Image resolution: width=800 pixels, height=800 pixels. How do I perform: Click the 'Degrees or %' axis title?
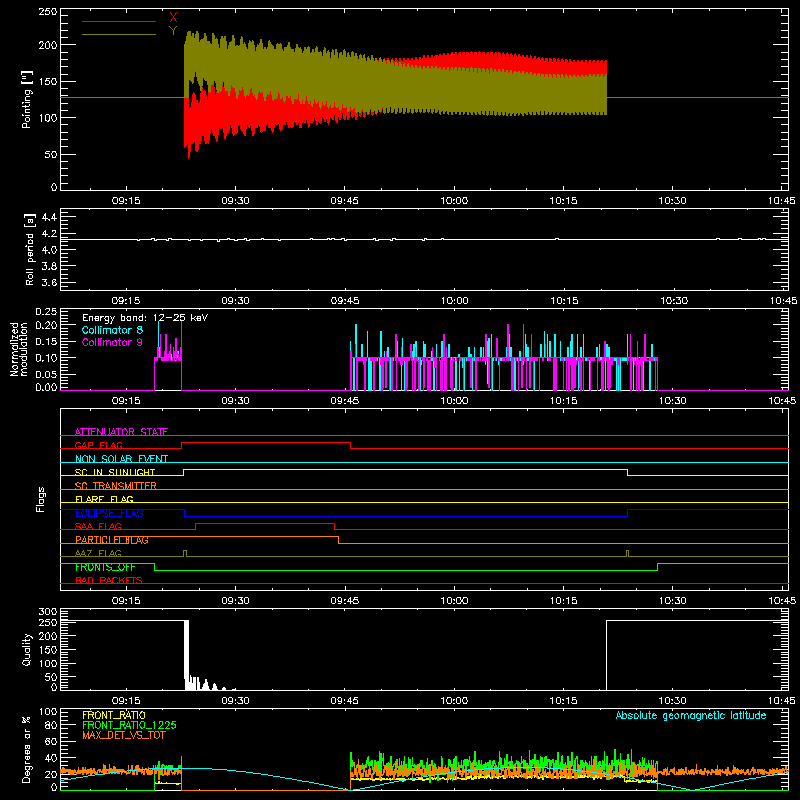pos(27,750)
